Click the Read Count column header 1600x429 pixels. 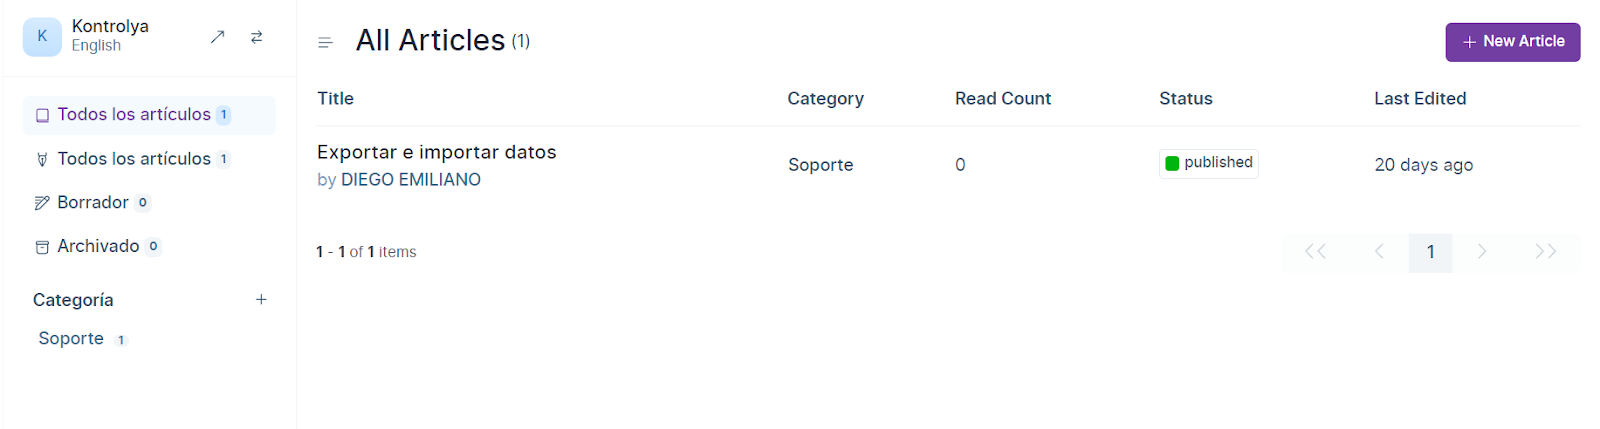(x=1002, y=99)
